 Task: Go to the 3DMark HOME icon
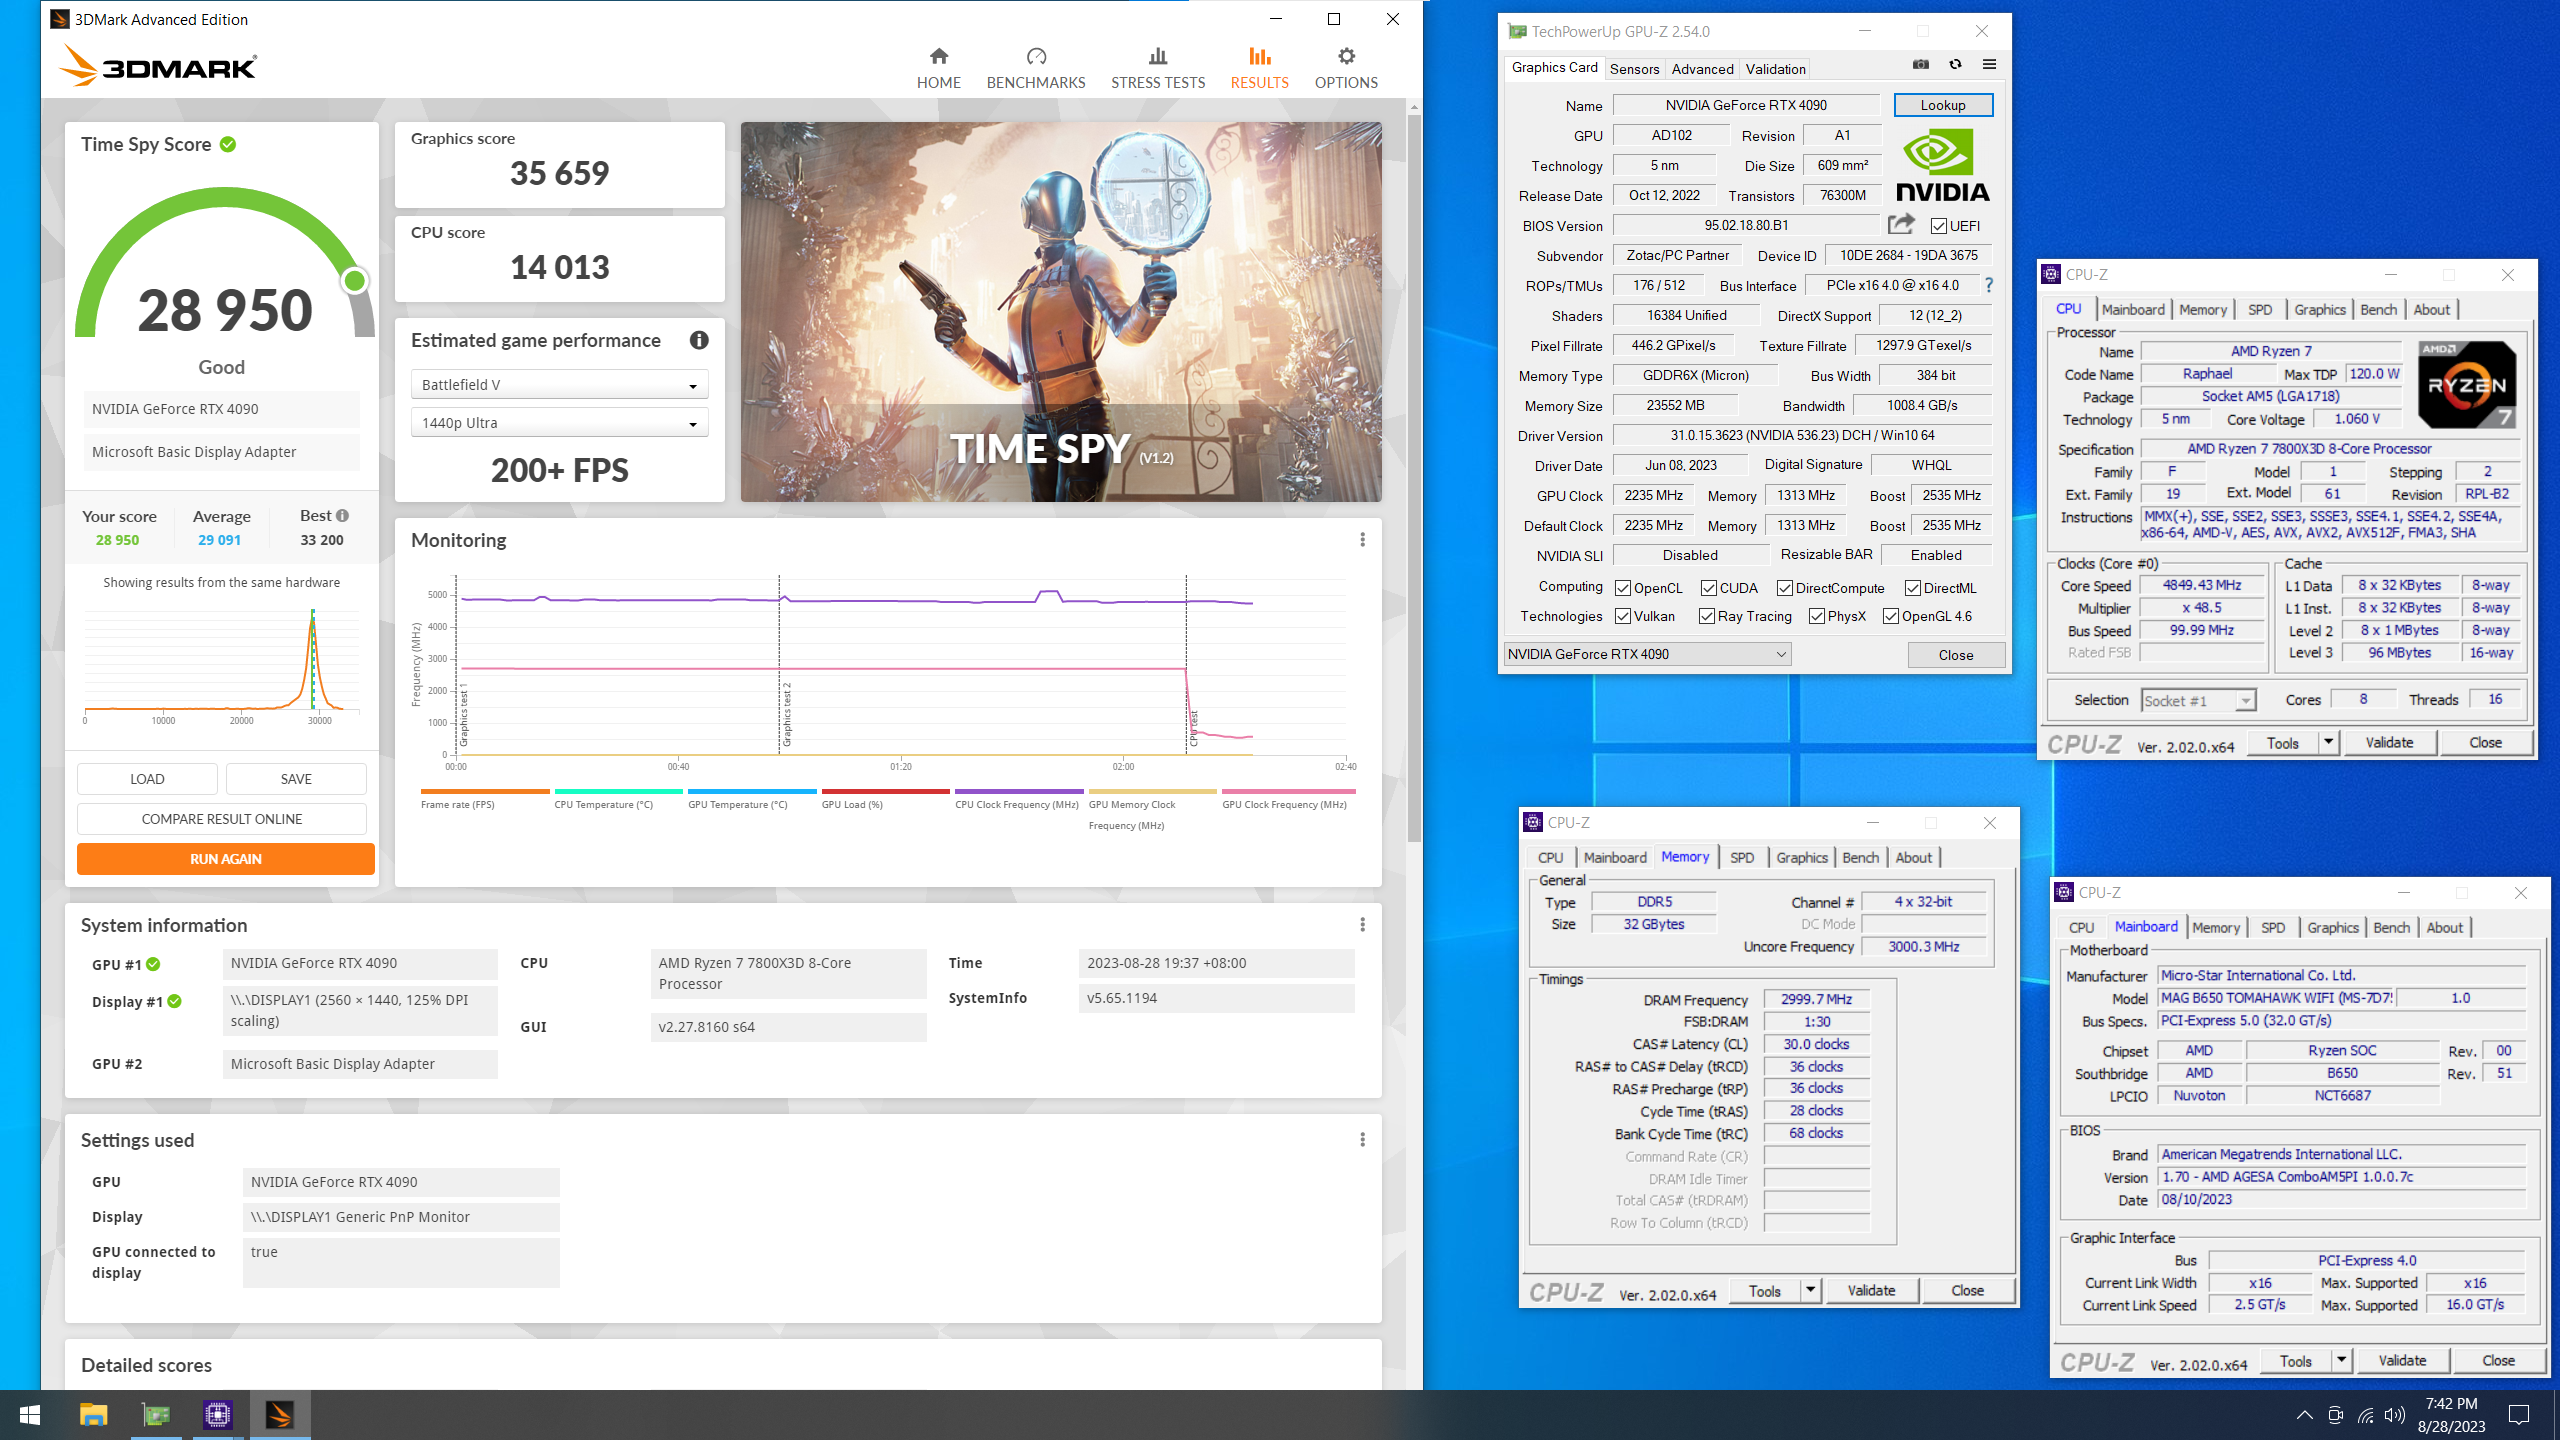coord(938,56)
